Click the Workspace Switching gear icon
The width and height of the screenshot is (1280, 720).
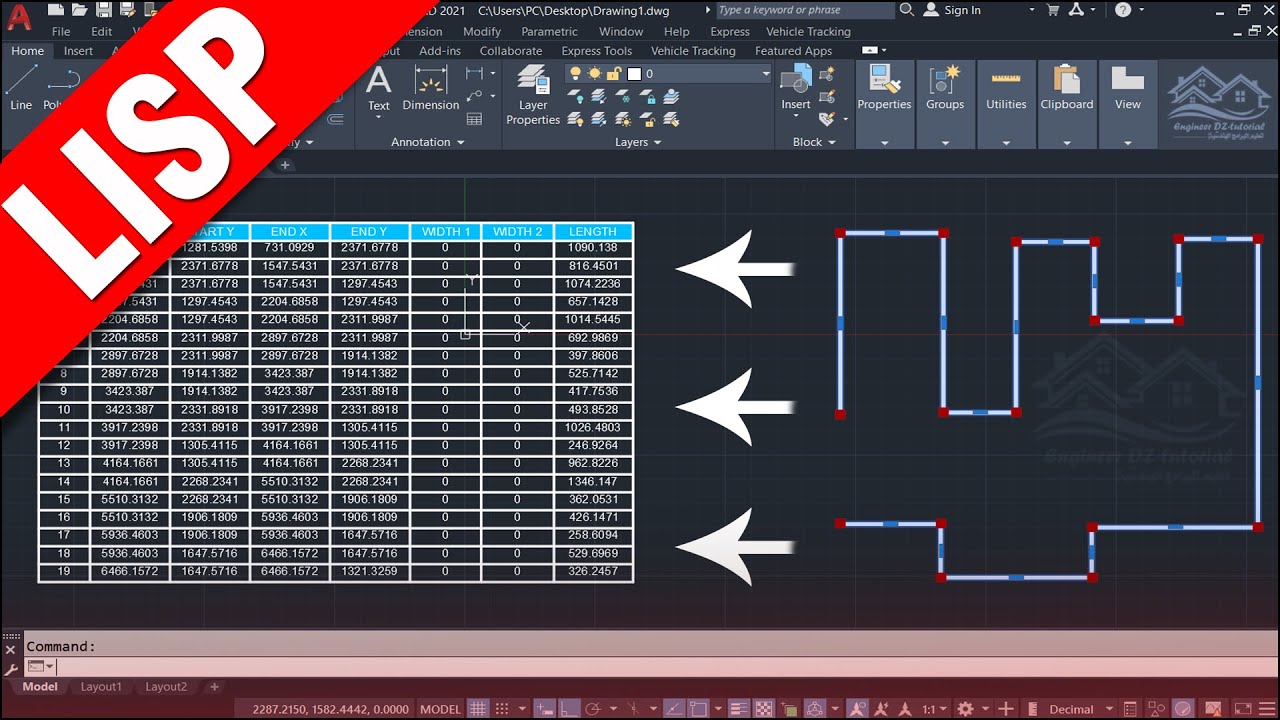[965, 709]
